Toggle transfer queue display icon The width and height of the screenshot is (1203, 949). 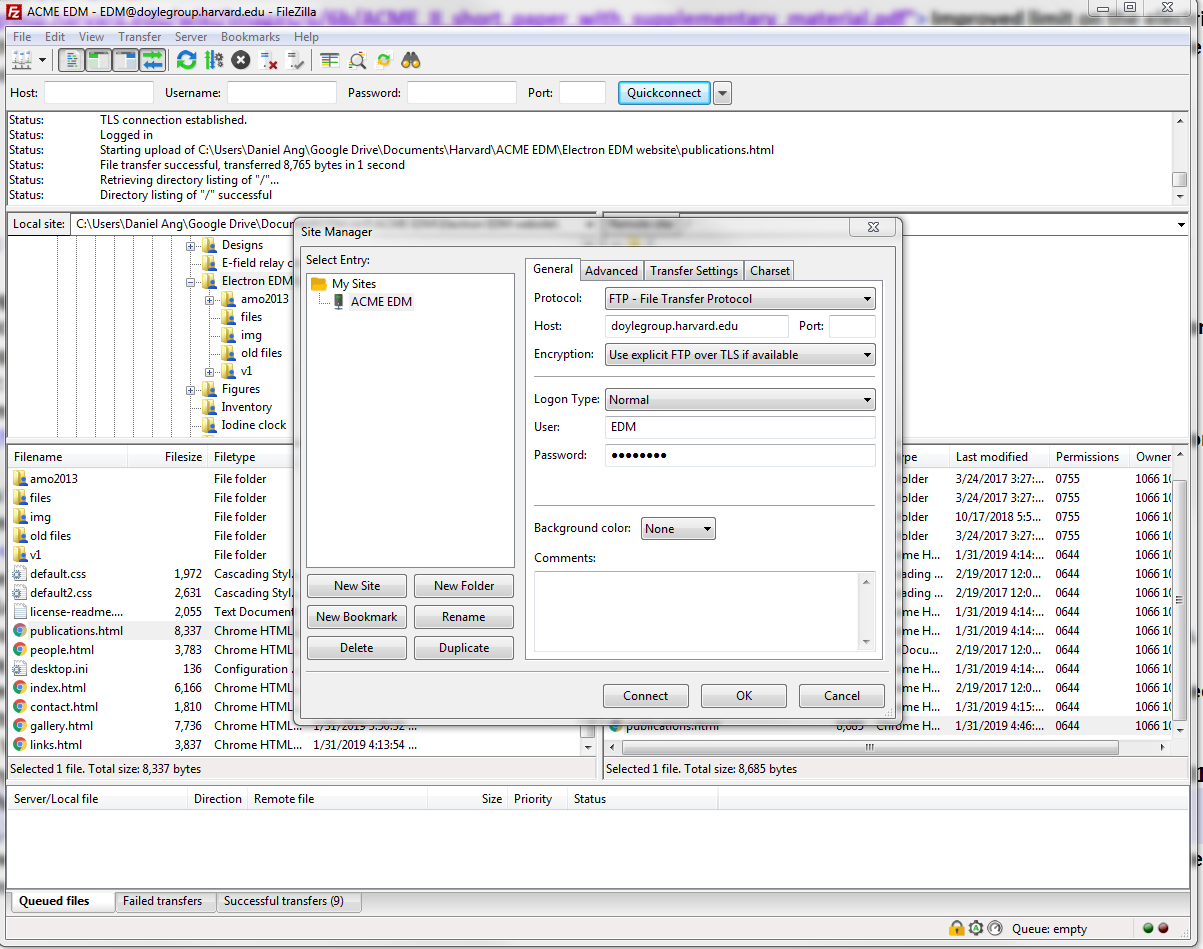[x=152, y=61]
